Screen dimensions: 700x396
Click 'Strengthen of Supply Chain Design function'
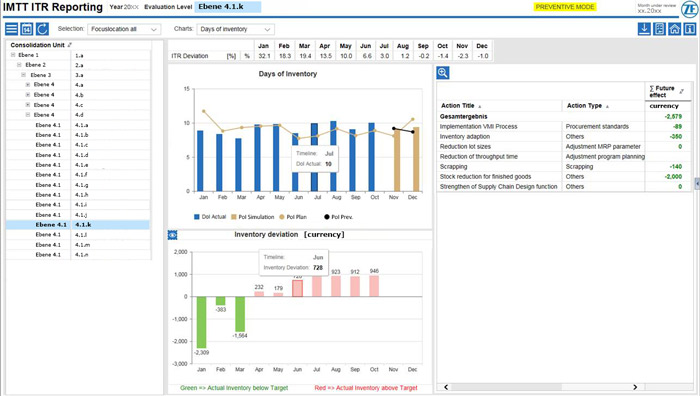499,187
